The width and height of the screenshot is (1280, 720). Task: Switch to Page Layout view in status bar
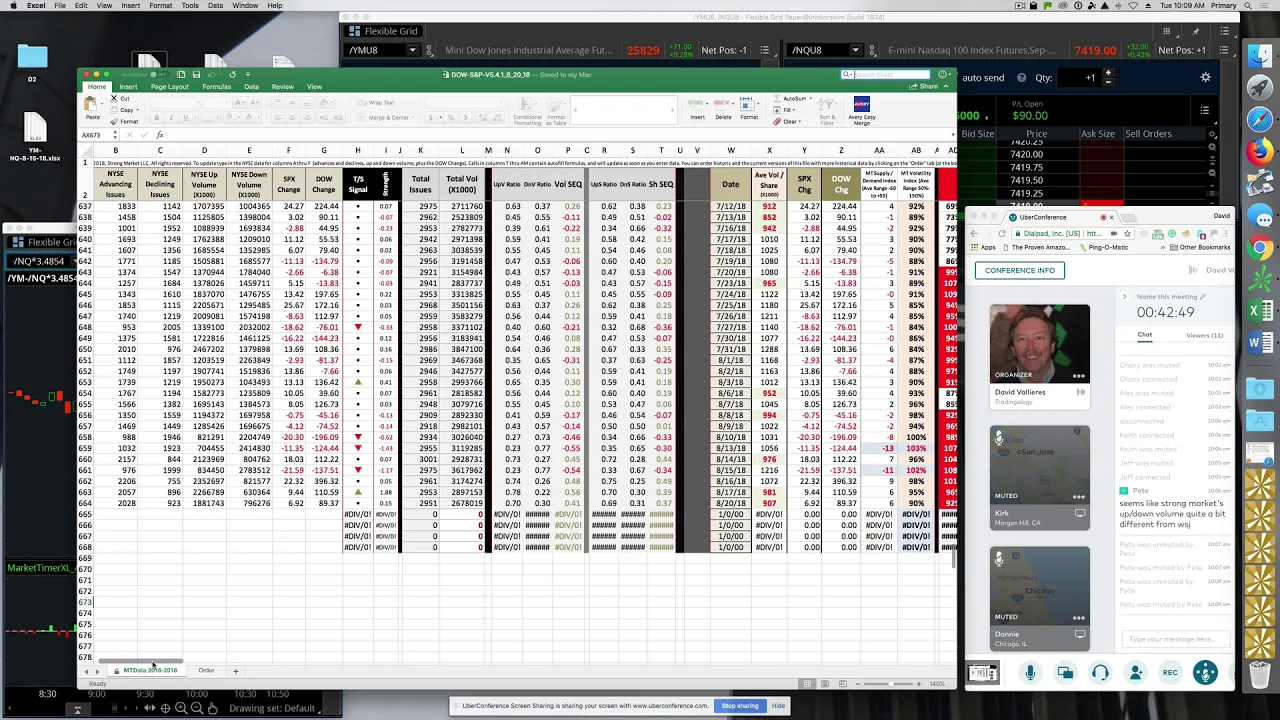pyautogui.click(x=823, y=683)
